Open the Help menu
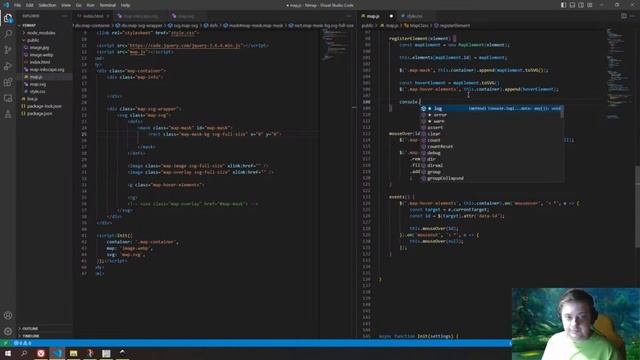The image size is (640, 360). tap(125, 5)
